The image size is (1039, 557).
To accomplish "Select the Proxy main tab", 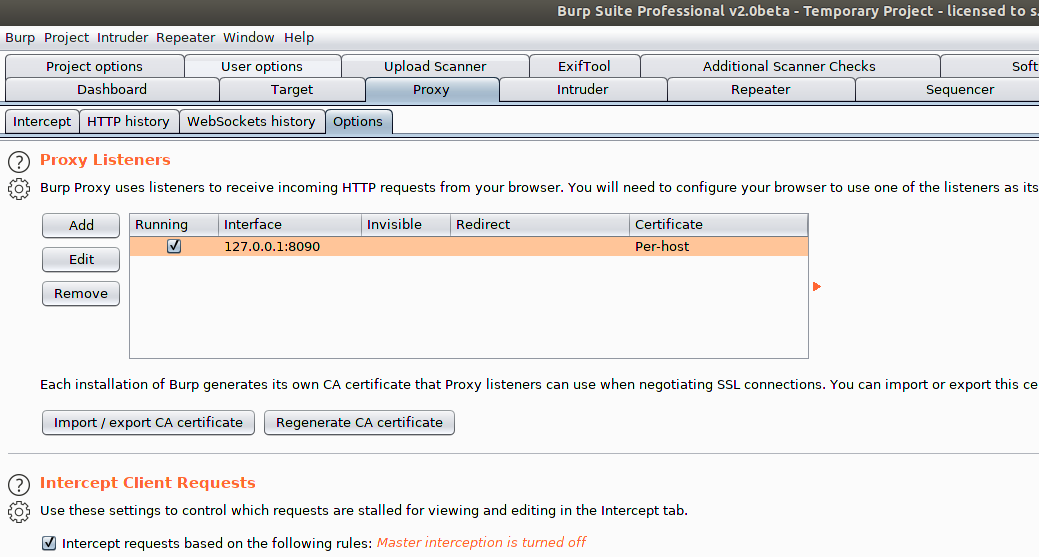I will coord(431,89).
